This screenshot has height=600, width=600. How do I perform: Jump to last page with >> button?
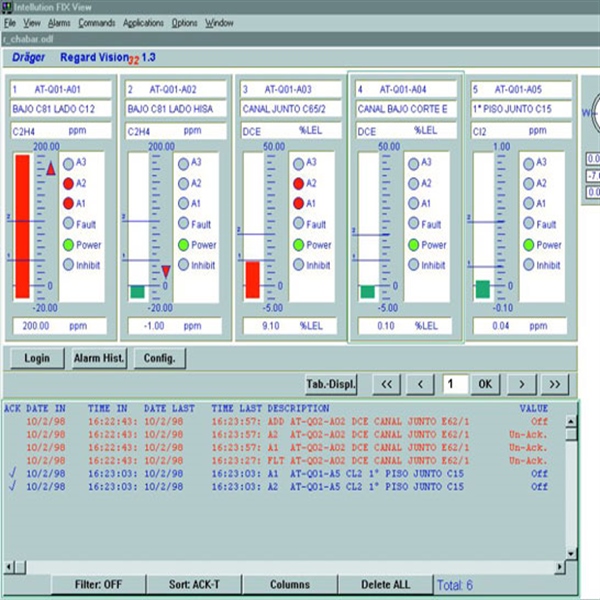tap(553, 384)
